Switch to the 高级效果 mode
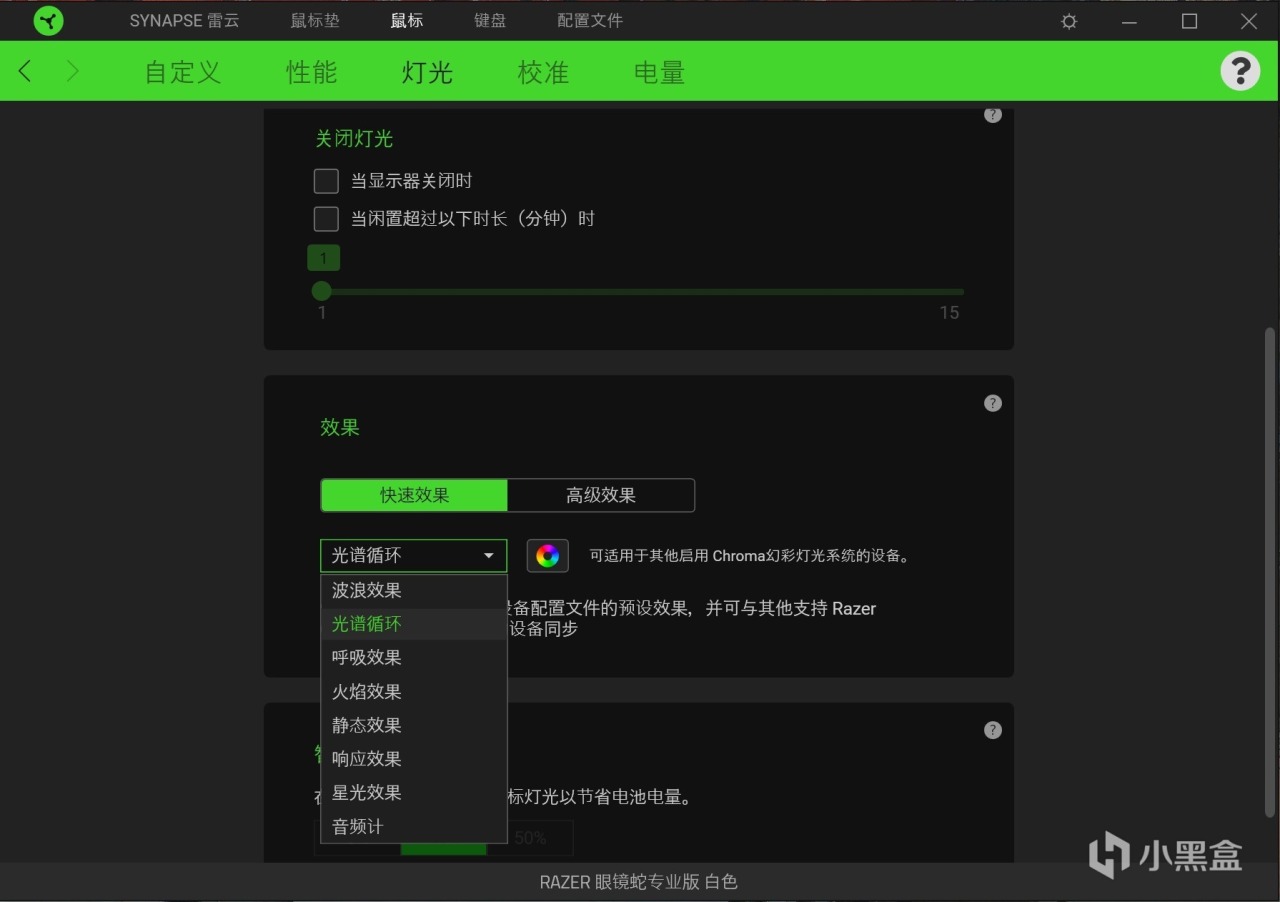1280x902 pixels. click(x=601, y=495)
